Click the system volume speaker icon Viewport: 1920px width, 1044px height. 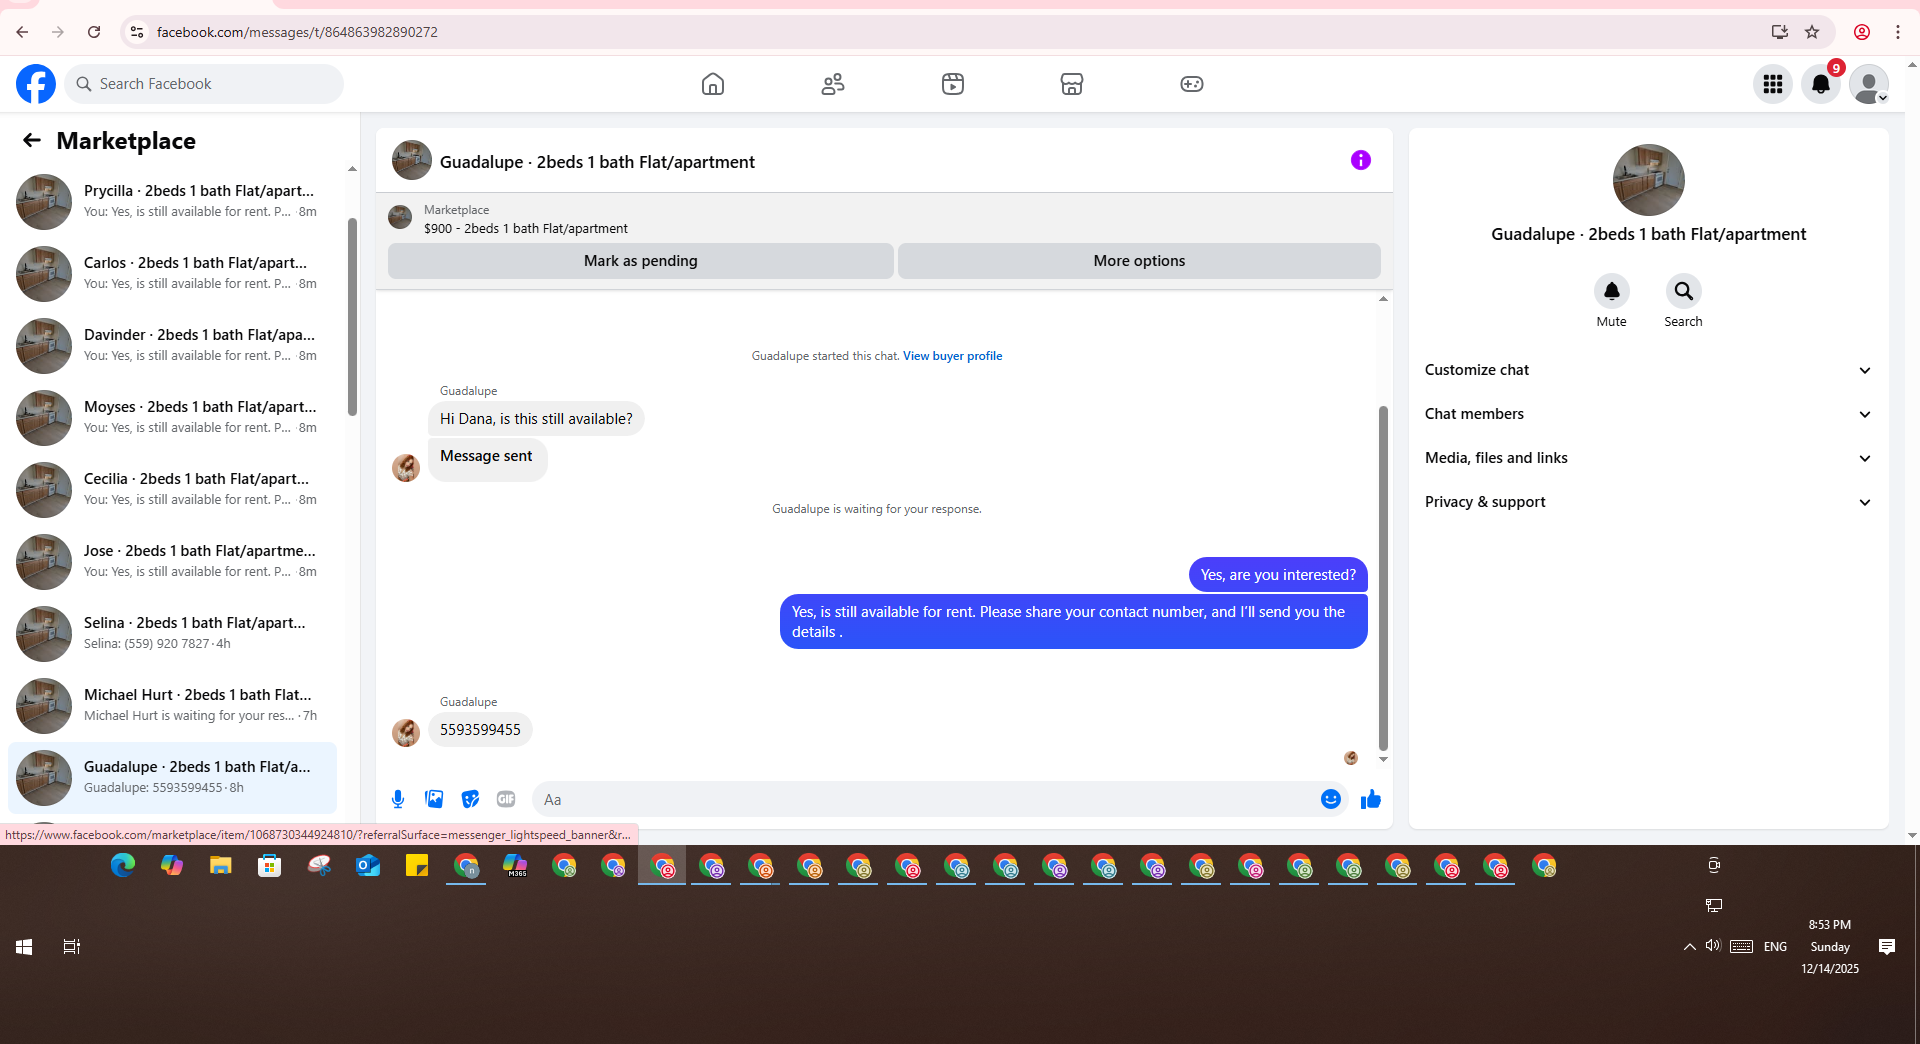[x=1713, y=946]
